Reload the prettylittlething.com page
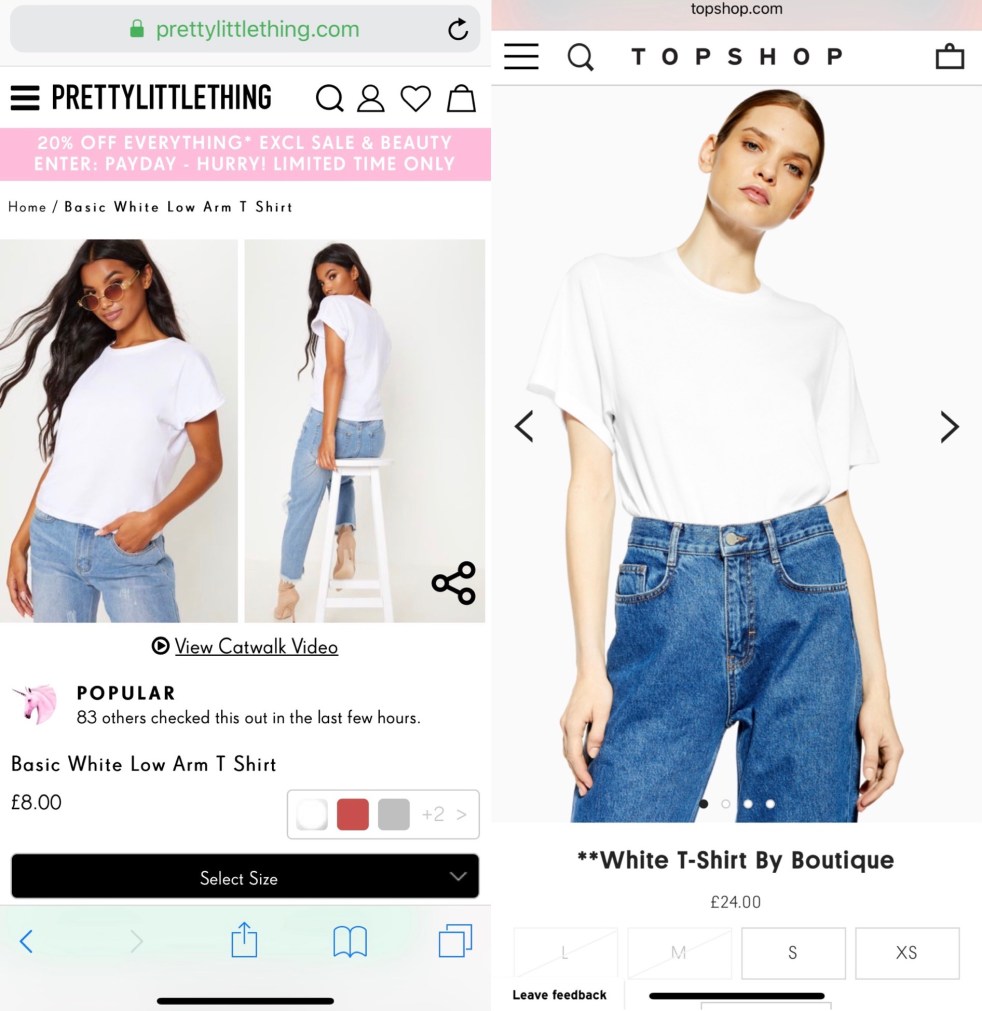 pyautogui.click(x=458, y=29)
